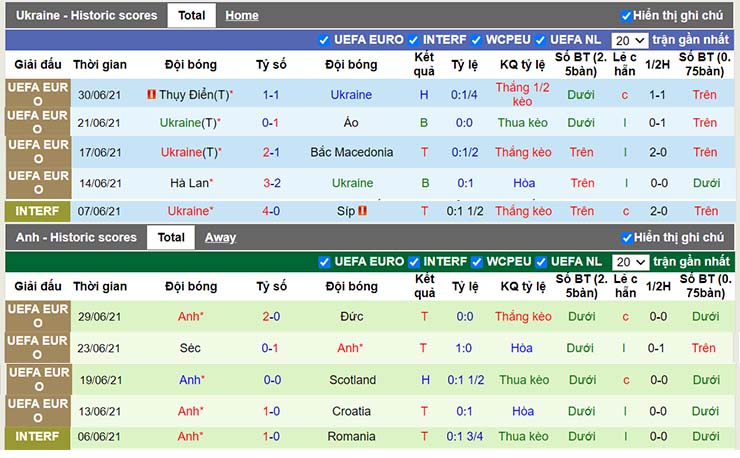Switch to Home tab for Ukraine
Screen dimensions: 740x458
[x=242, y=16]
